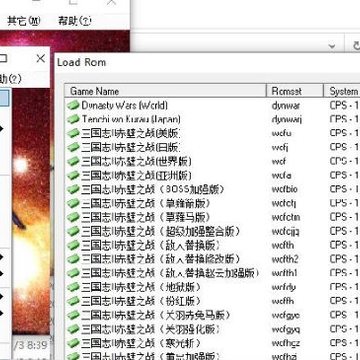The height and width of the screenshot is (360, 360).
Task: Select 三国志II赤壁之战(日版) in the list
Action: [131, 147]
